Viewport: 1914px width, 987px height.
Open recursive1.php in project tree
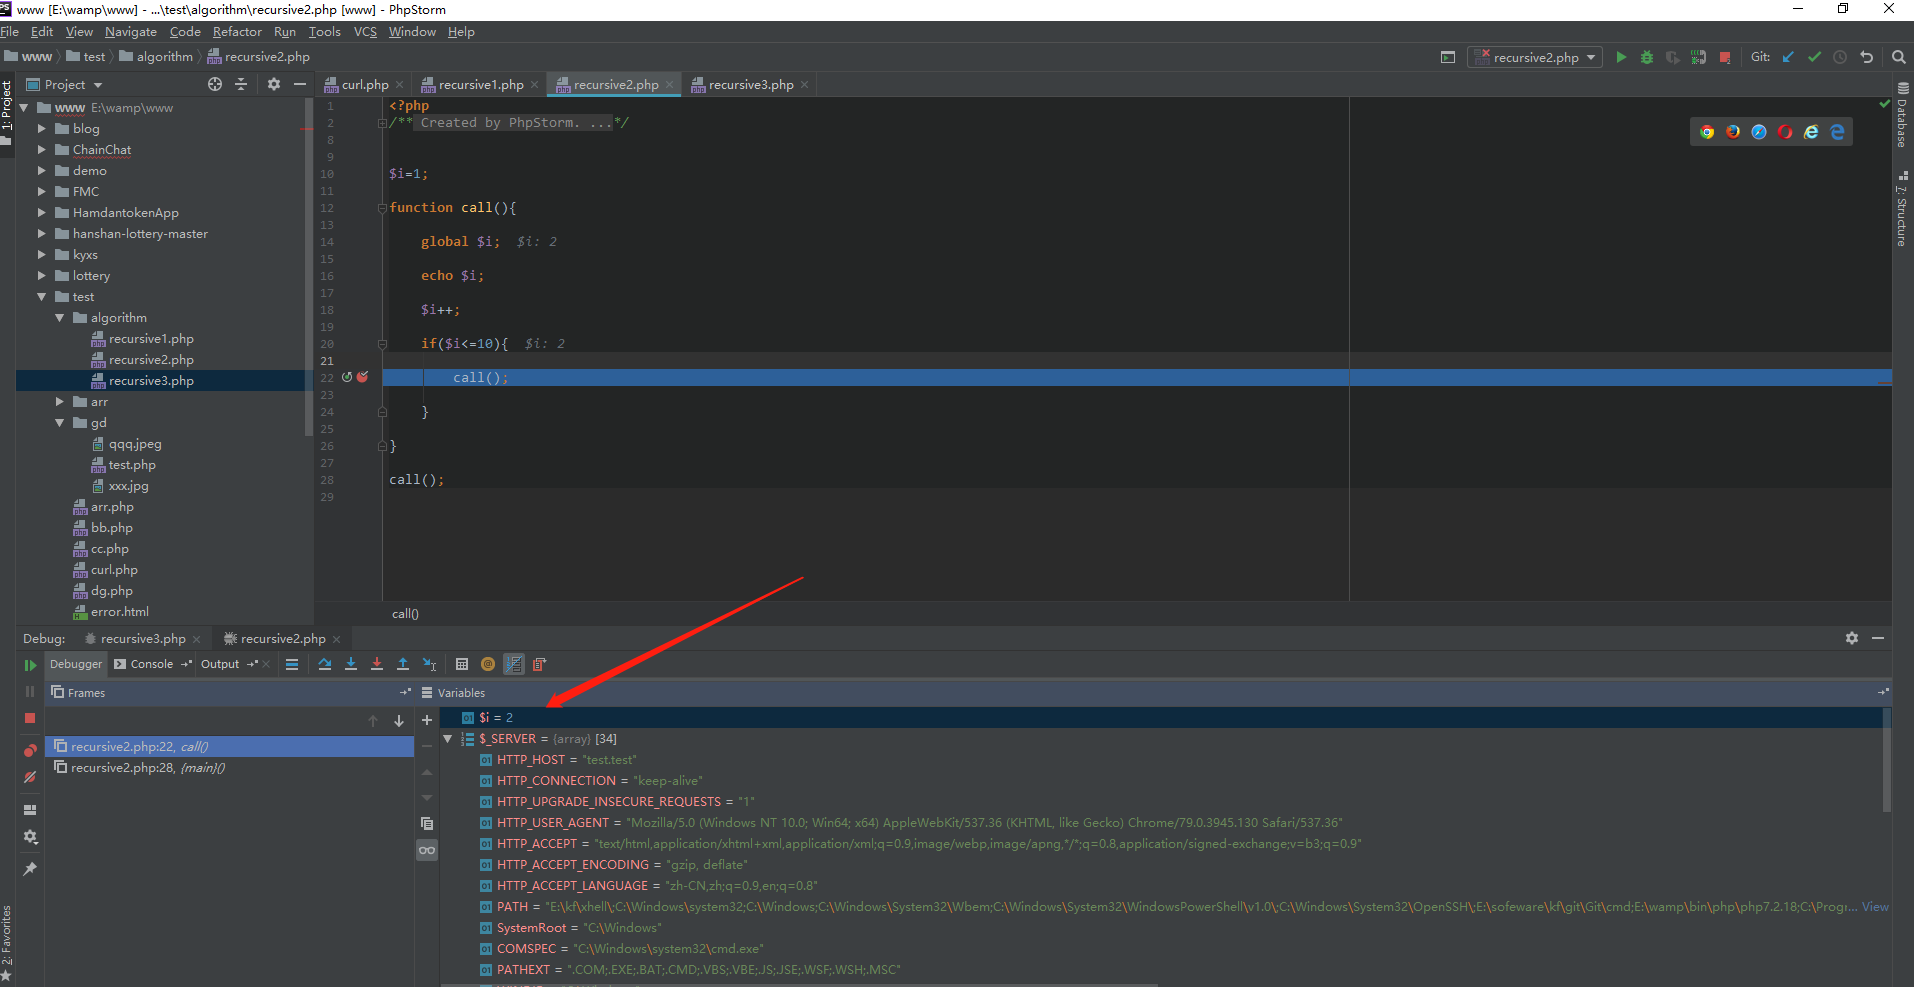click(x=151, y=339)
